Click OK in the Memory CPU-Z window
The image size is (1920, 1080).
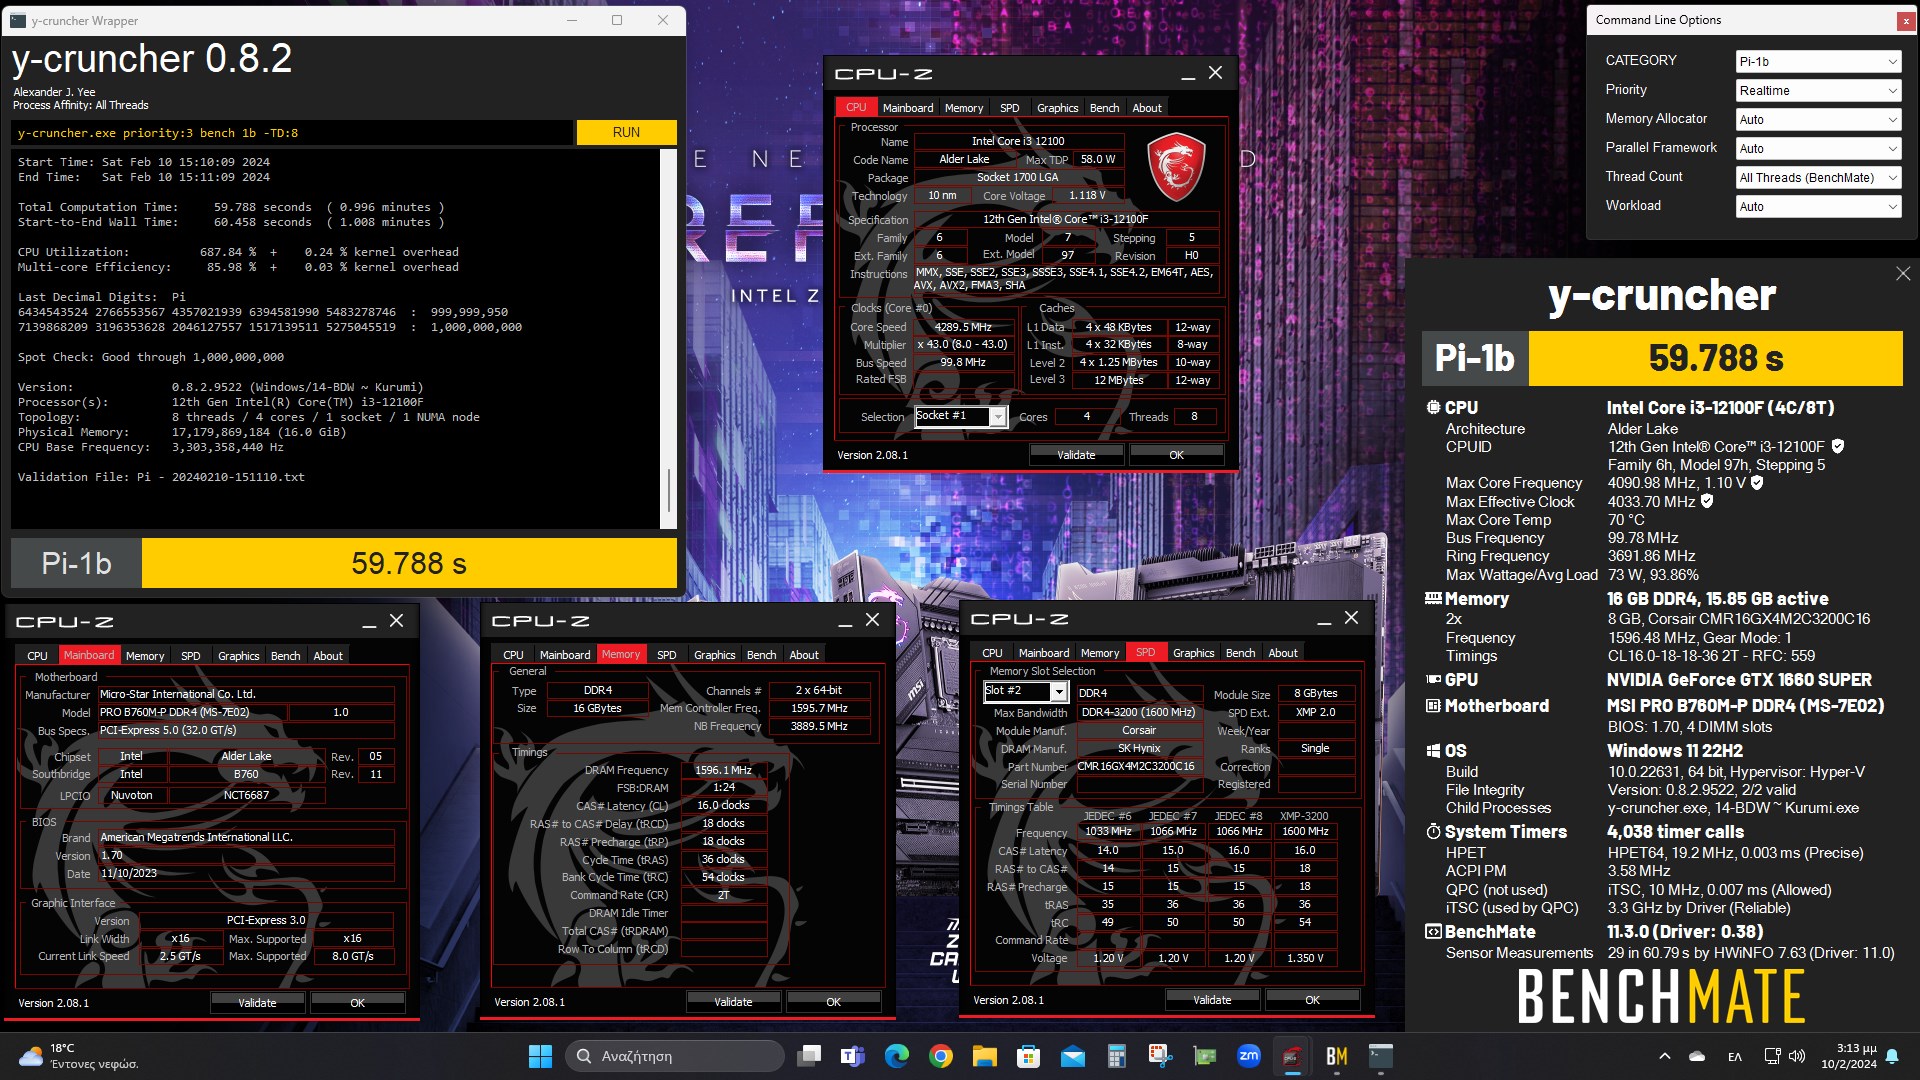click(x=834, y=1001)
